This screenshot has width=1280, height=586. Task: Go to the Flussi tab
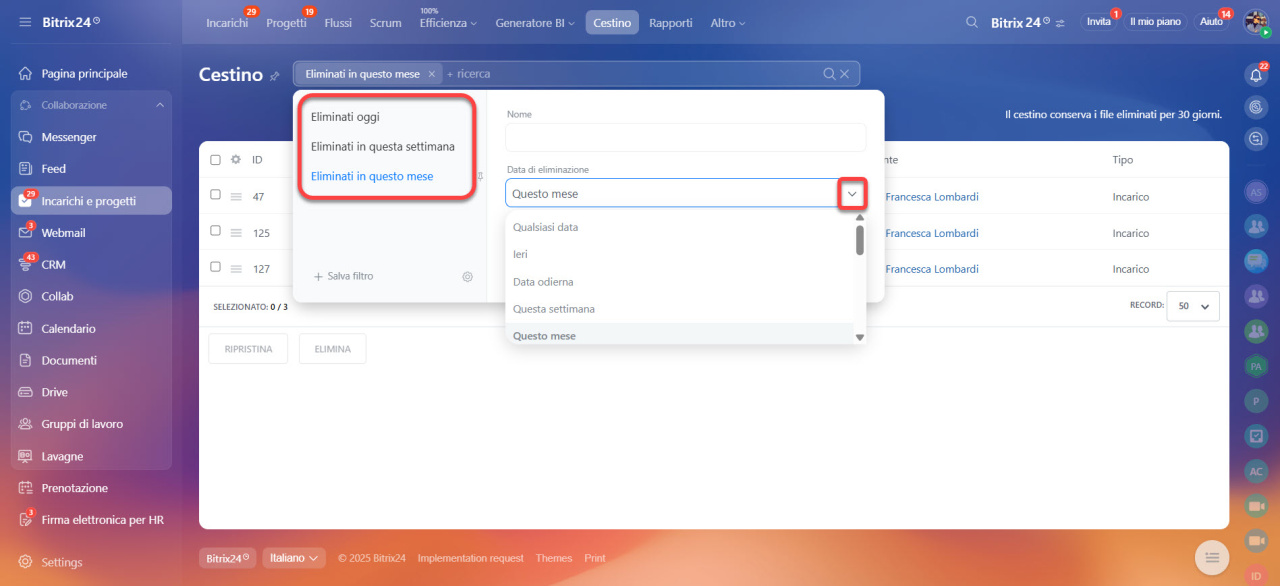pos(338,22)
